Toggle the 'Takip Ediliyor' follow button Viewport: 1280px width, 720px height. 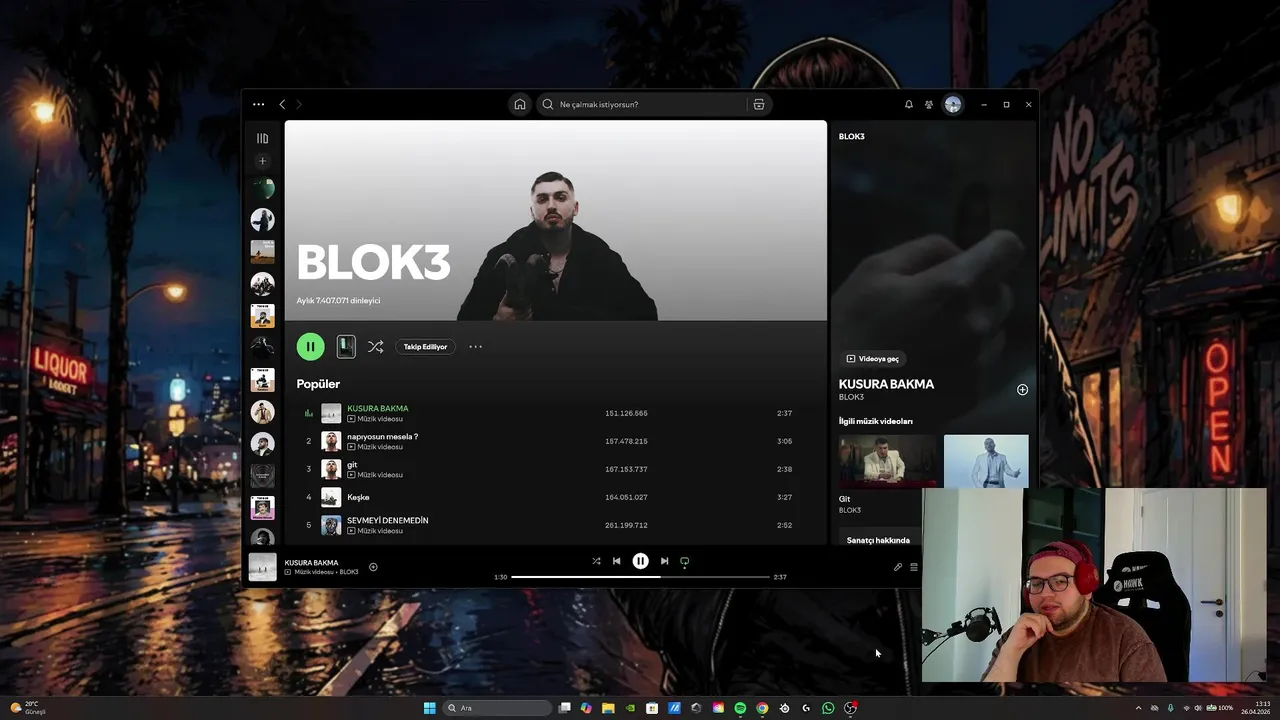(x=425, y=347)
